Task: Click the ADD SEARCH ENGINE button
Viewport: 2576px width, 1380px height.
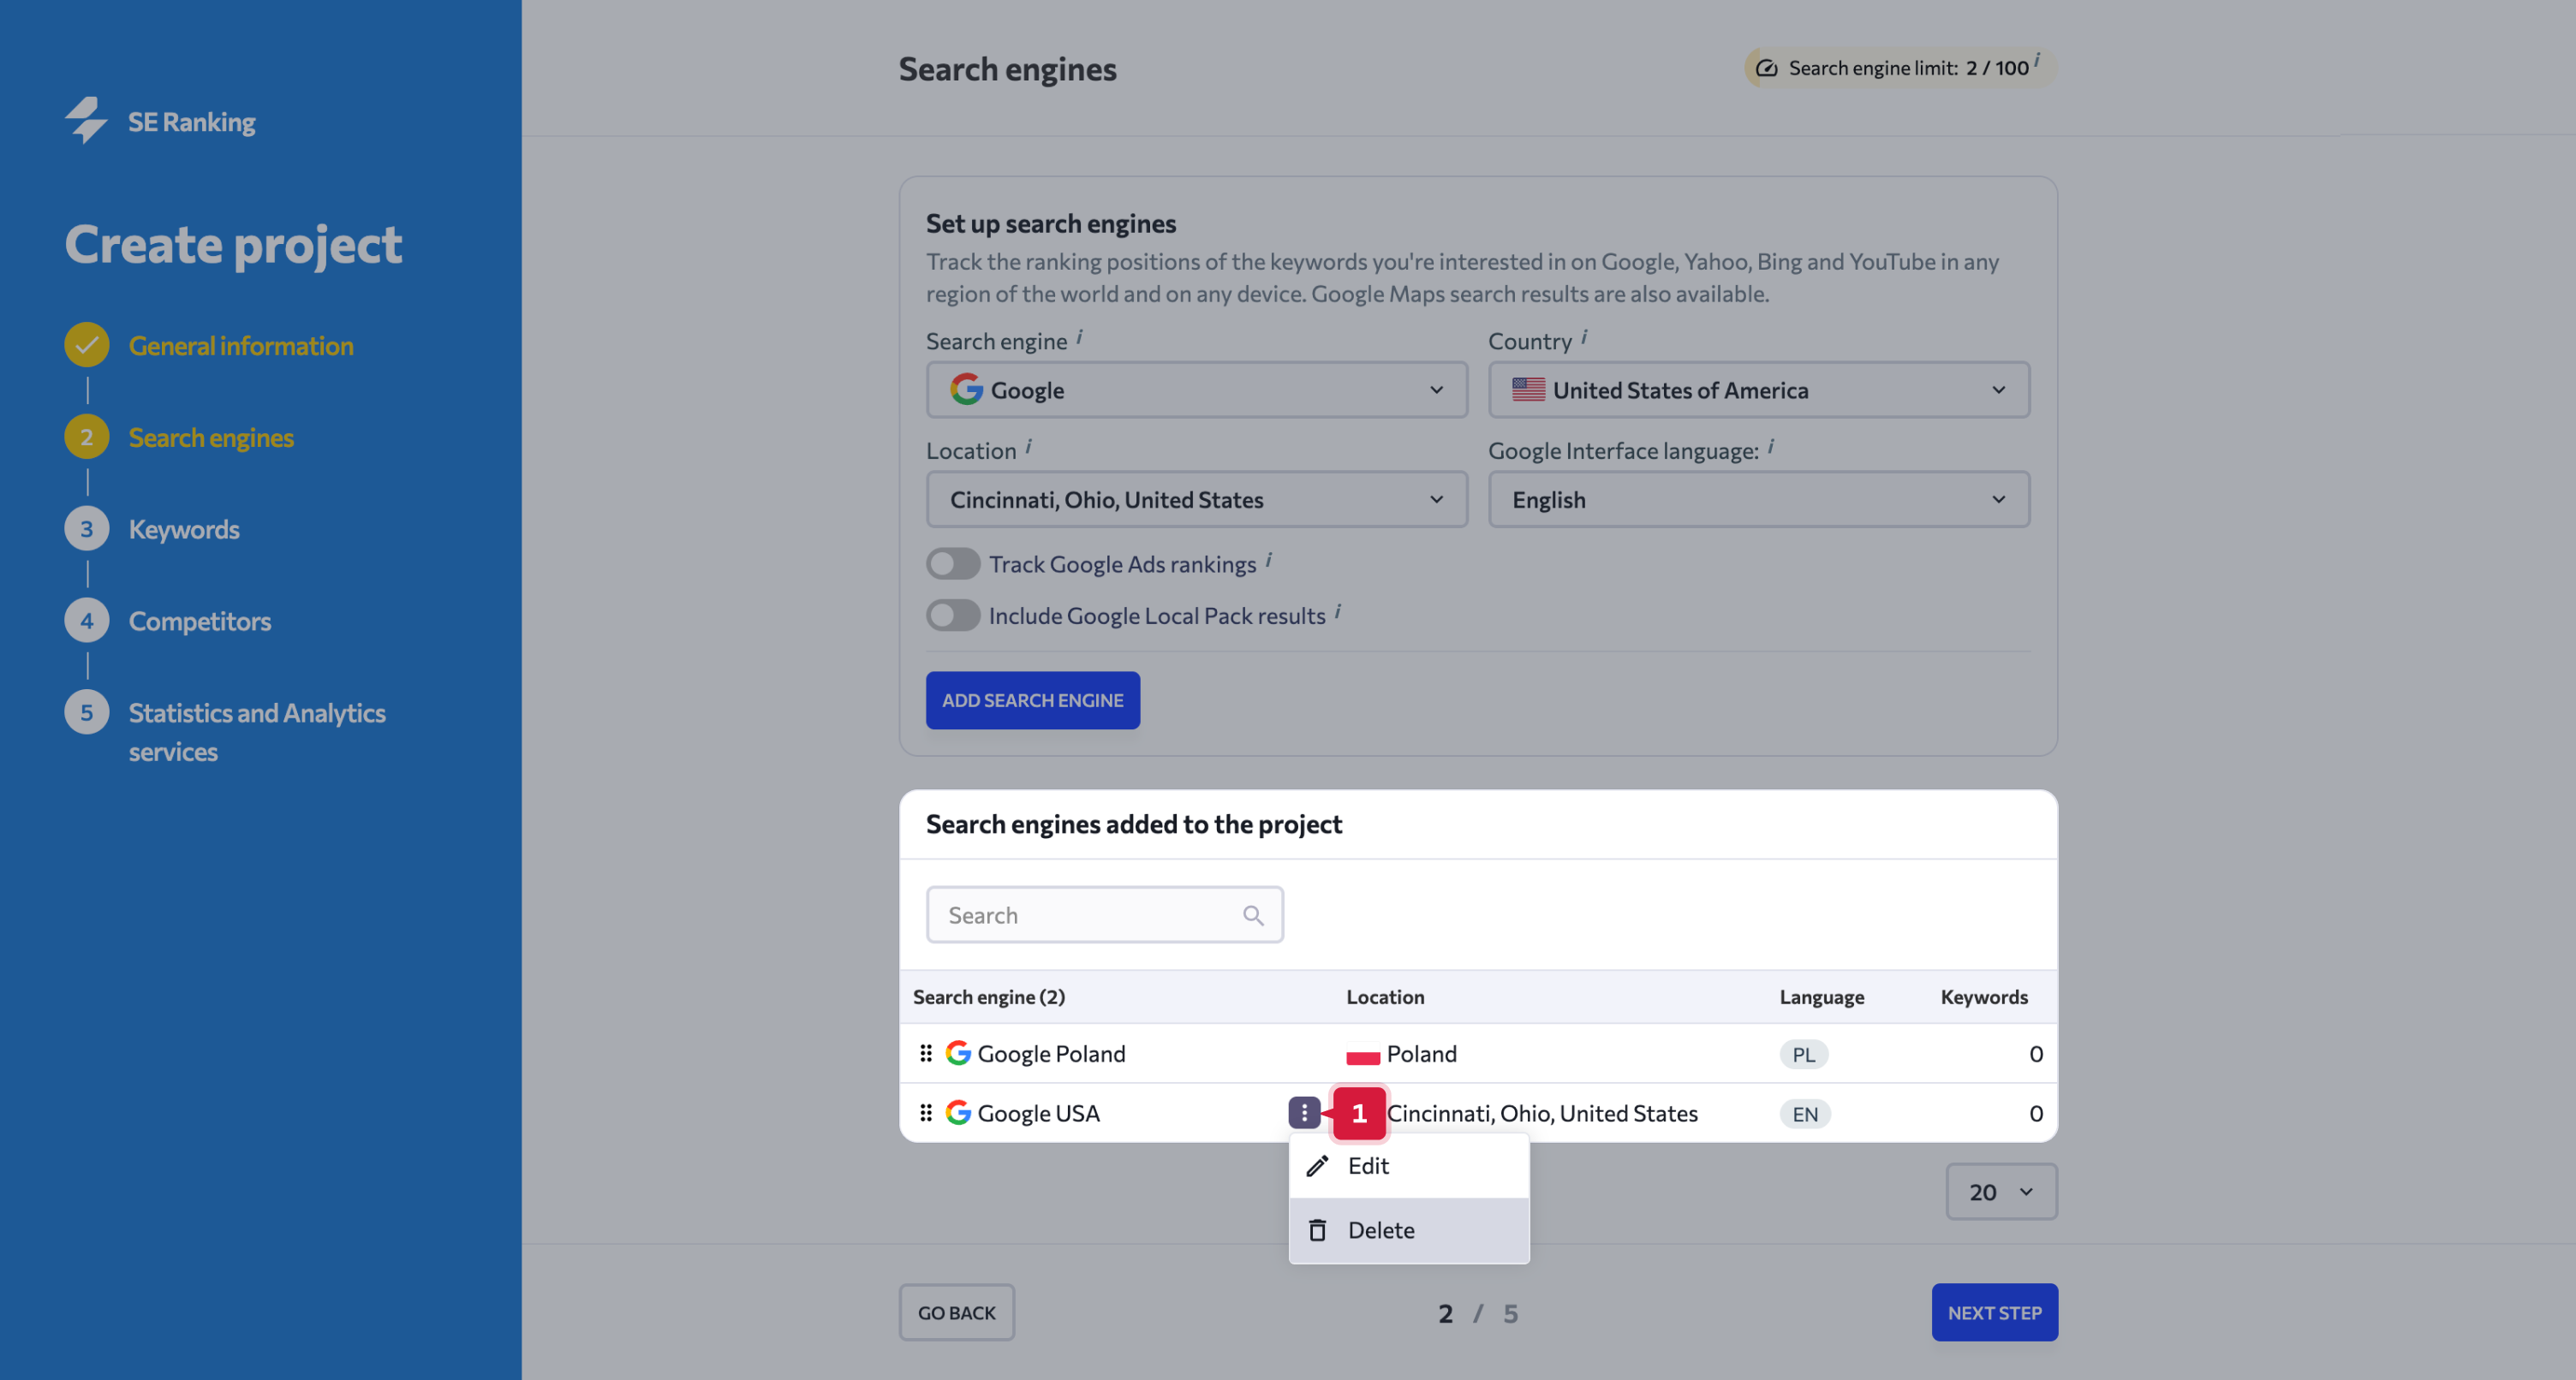Action: [x=1032, y=700]
